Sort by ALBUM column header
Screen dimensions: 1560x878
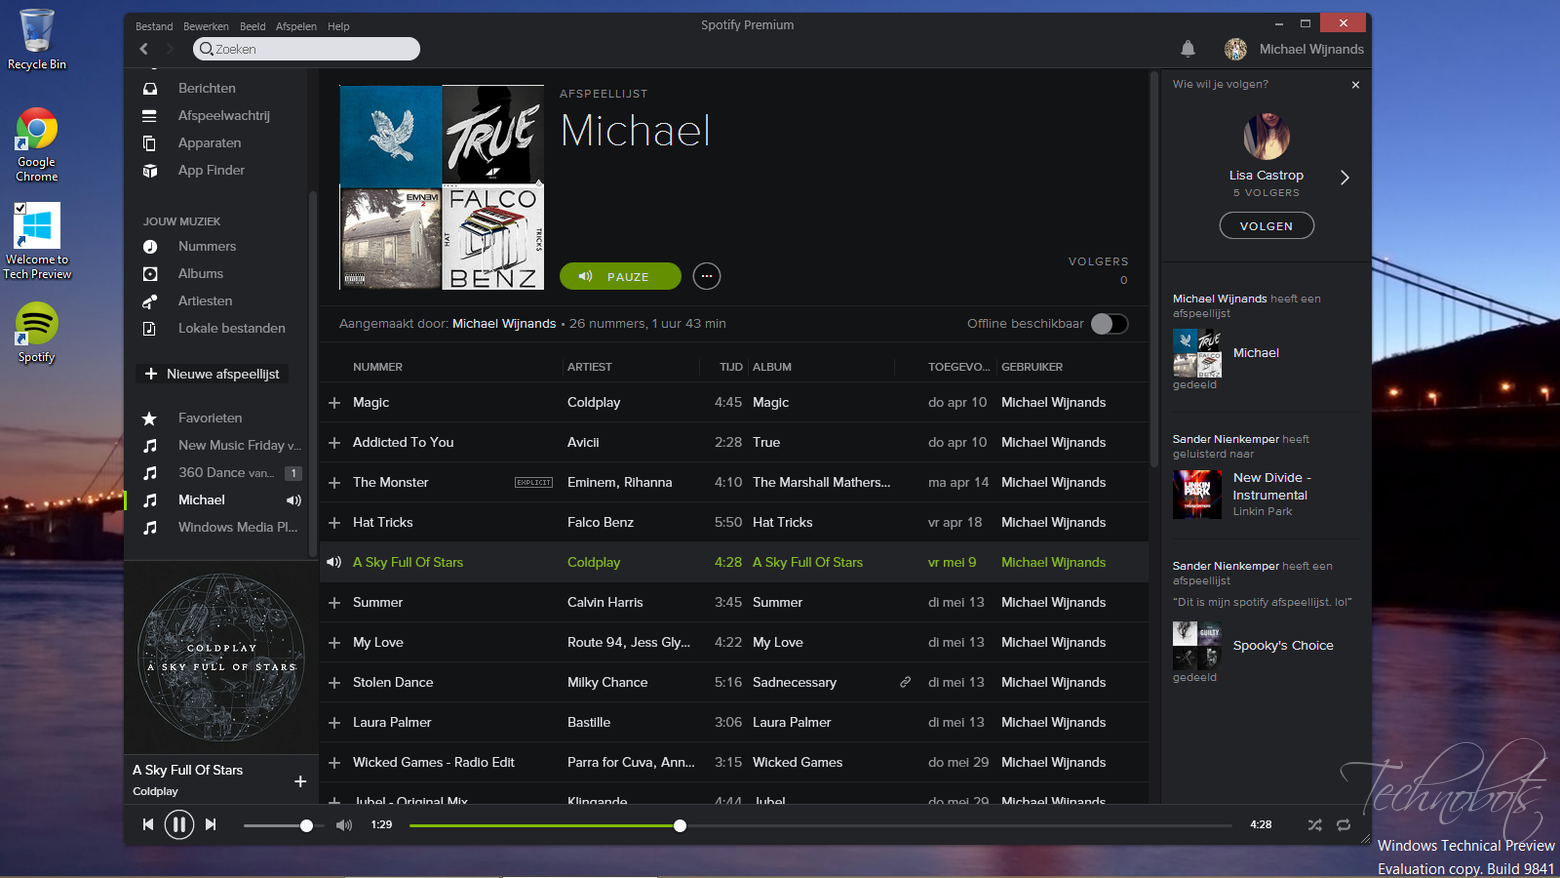pyautogui.click(x=772, y=367)
